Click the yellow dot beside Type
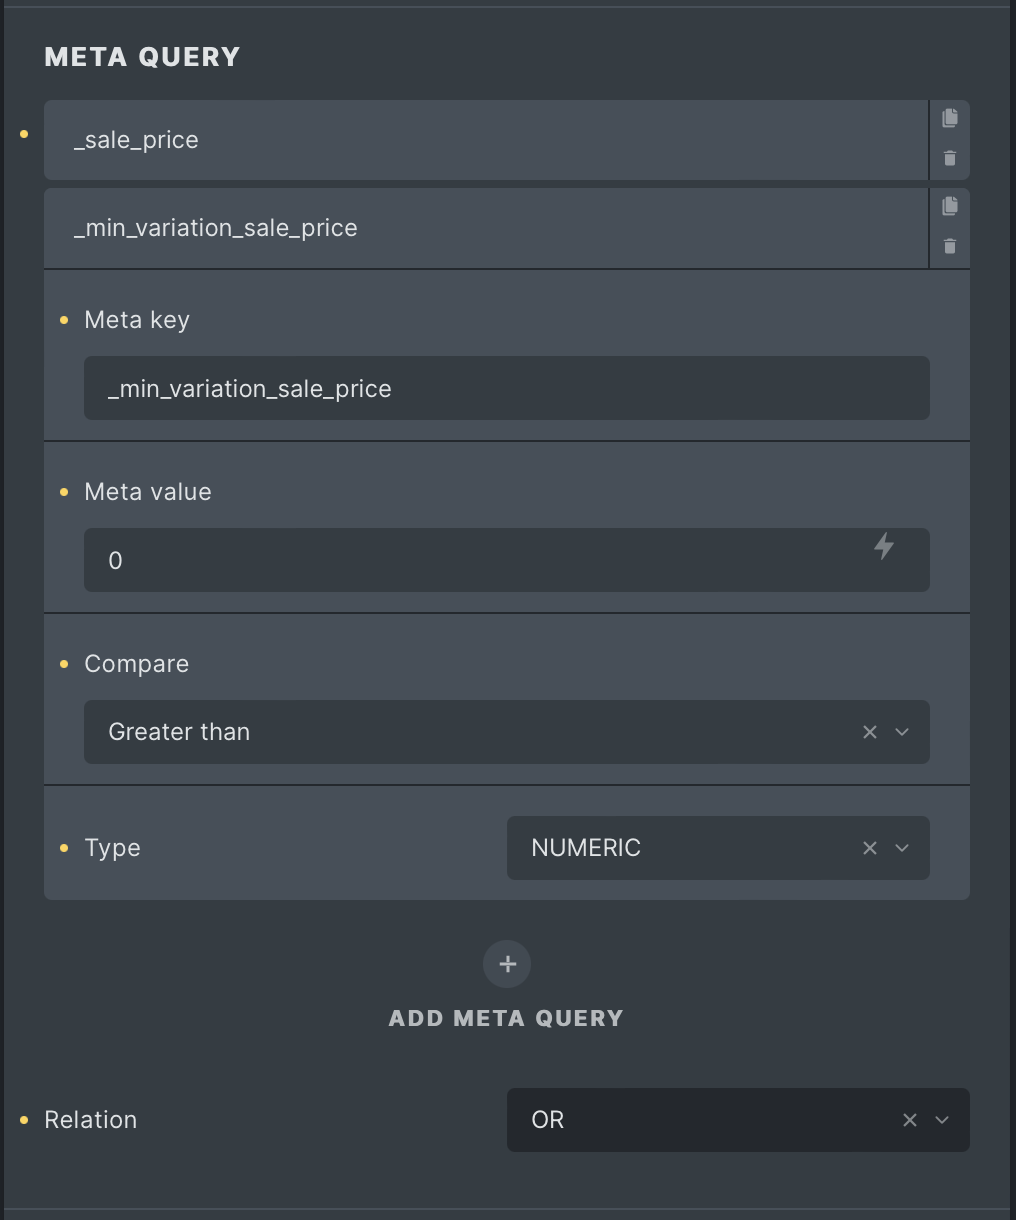This screenshot has width=1016, height=1220. [64, 848]
